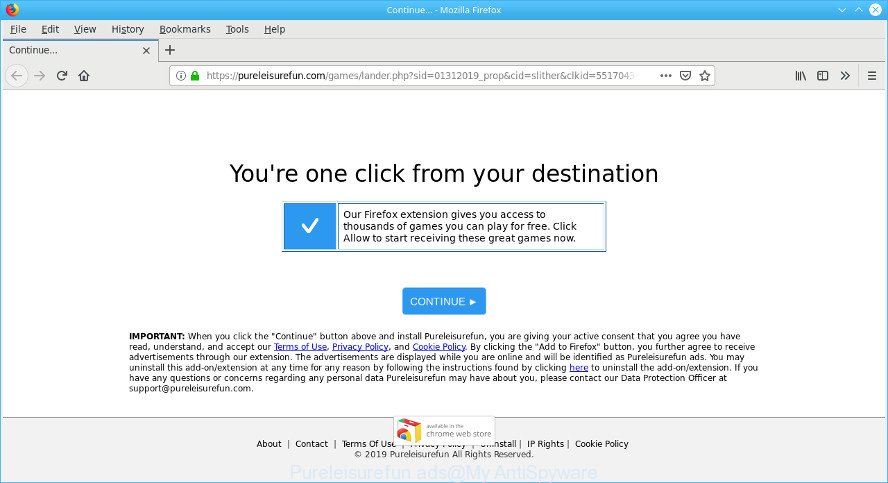This screenshot has height=483, width=888.
Task: Click the forward navigation arrow
Action: (x=39, y=76)
